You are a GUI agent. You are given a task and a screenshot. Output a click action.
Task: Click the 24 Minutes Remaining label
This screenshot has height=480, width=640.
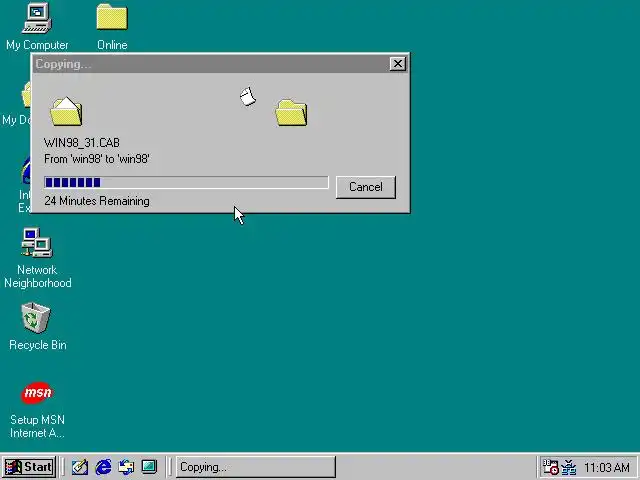tap(97, 201)
